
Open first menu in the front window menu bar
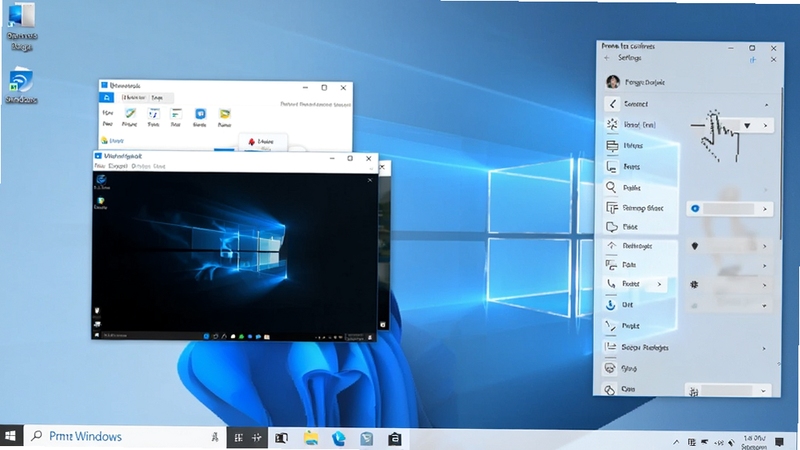(100, 166)
